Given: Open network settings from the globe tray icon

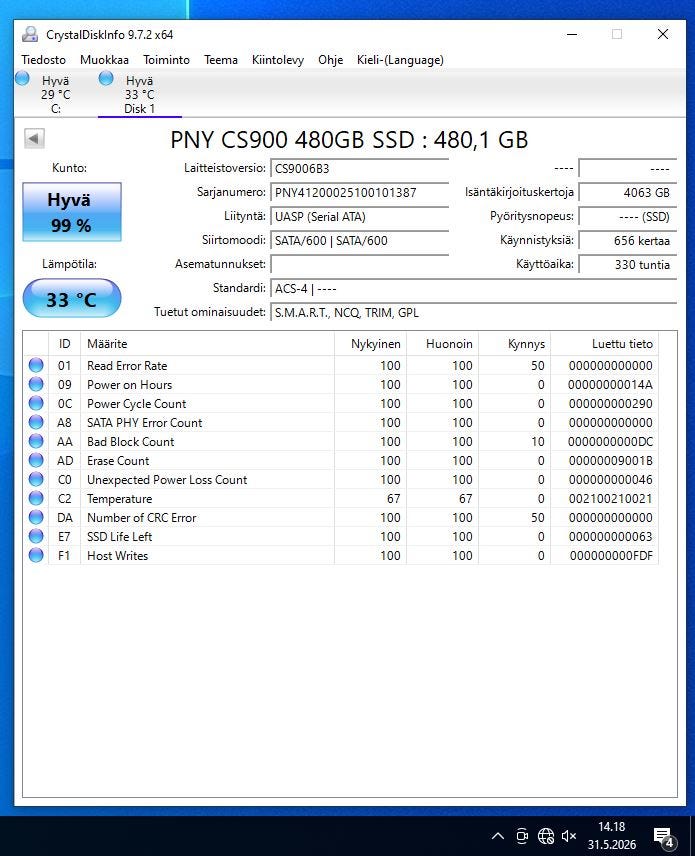Looking at the screenshot, I should (x=546, y=836).
